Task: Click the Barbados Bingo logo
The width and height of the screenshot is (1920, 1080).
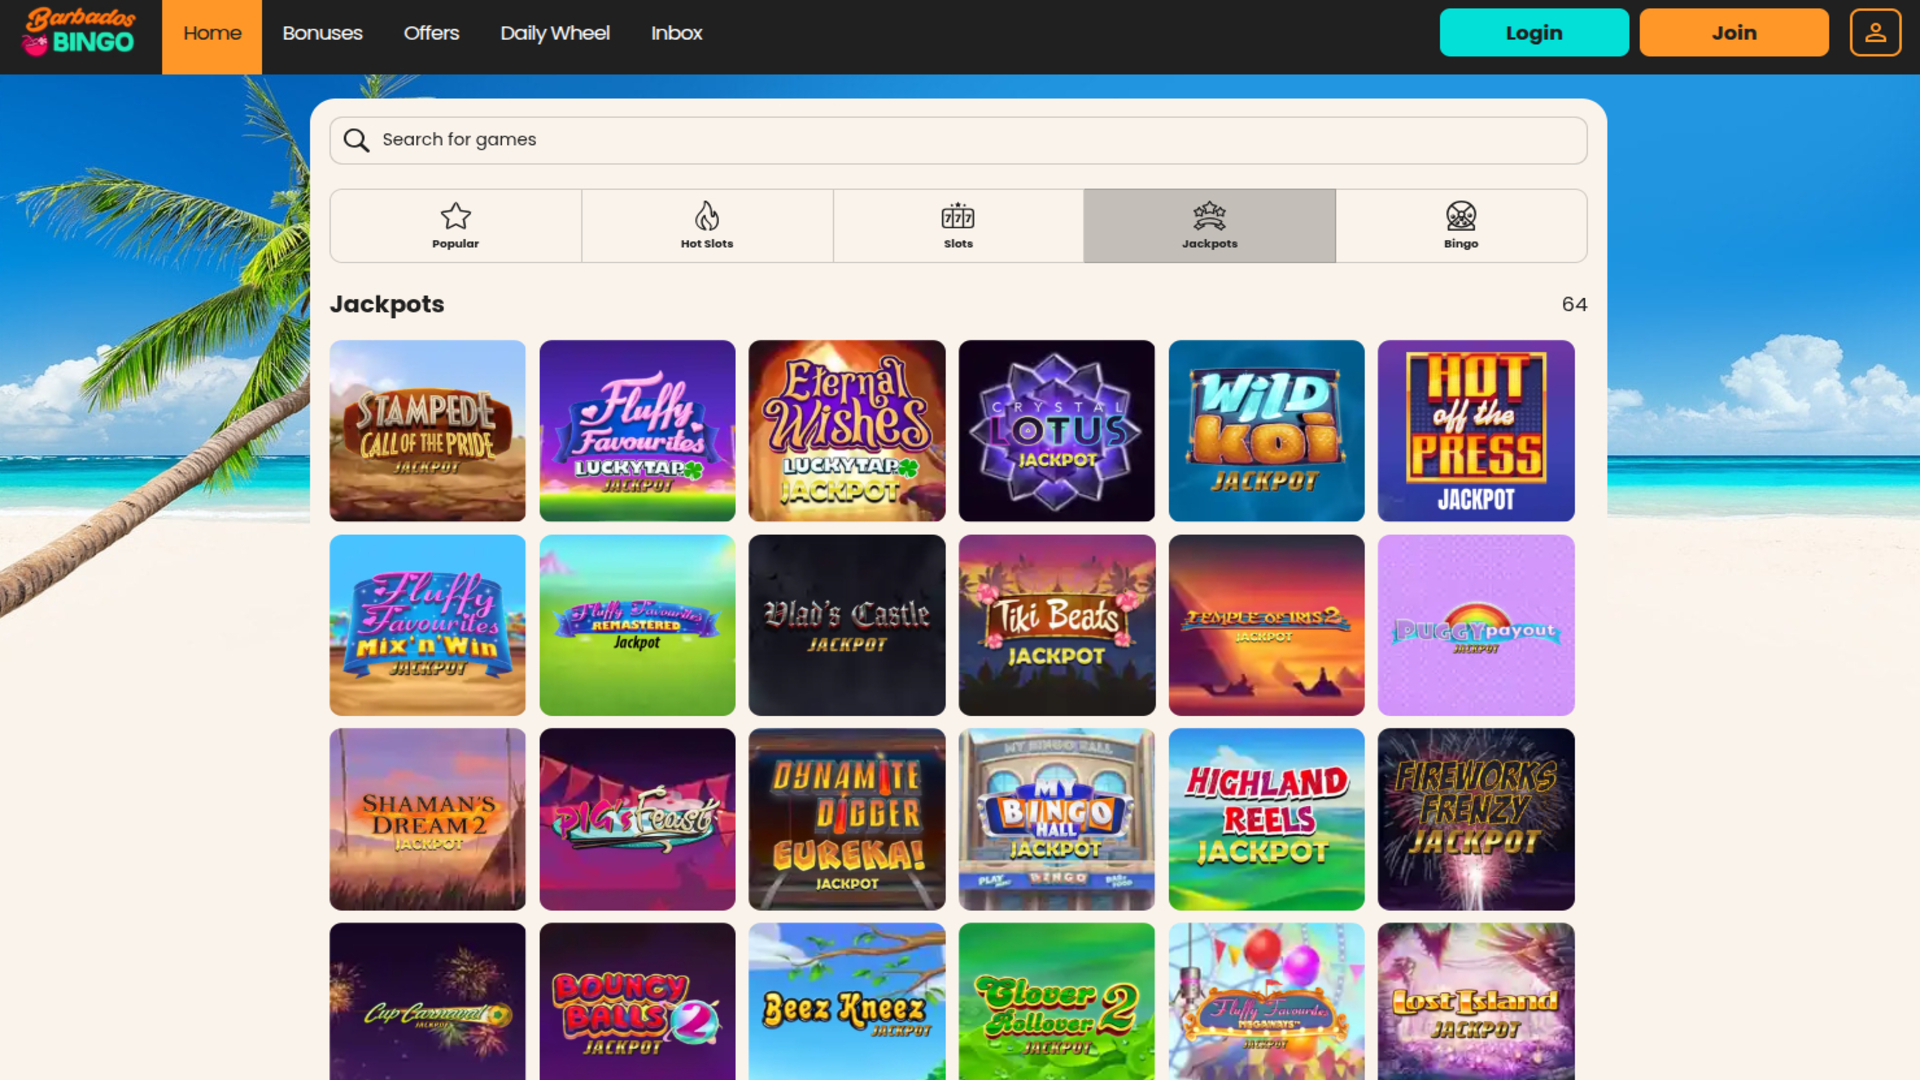Action: click(78, 30)
